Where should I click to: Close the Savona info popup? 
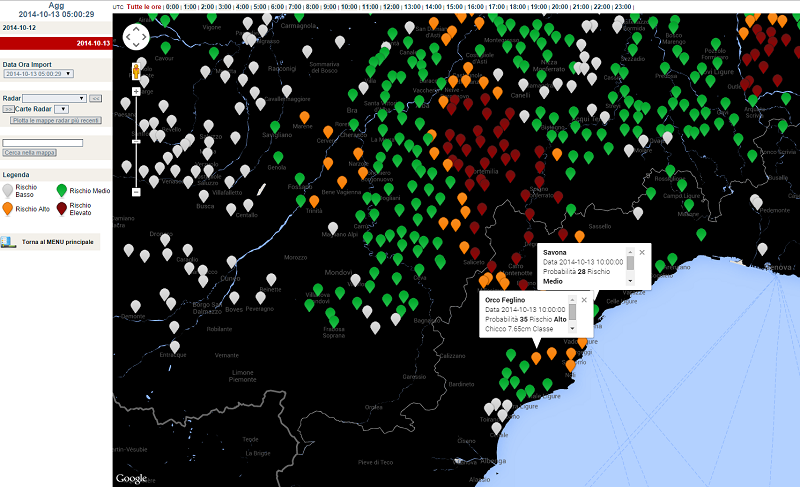[x=642, y=252]
